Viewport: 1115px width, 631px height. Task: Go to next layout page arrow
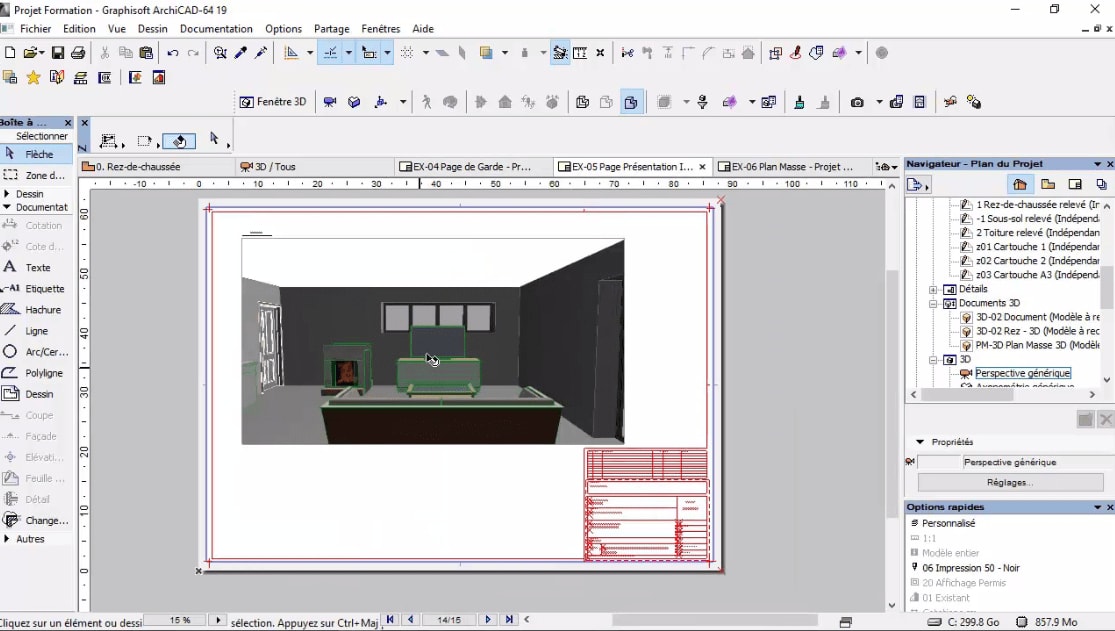[x=488, y=620]
